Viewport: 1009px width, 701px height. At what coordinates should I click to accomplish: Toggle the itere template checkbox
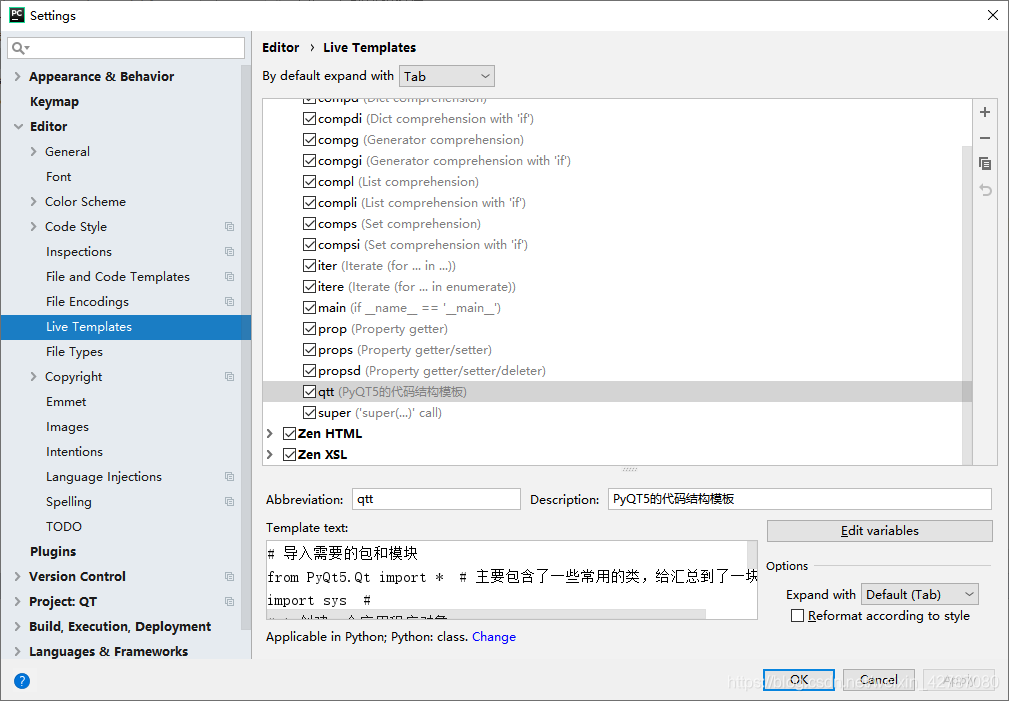(x=309, y=287)
